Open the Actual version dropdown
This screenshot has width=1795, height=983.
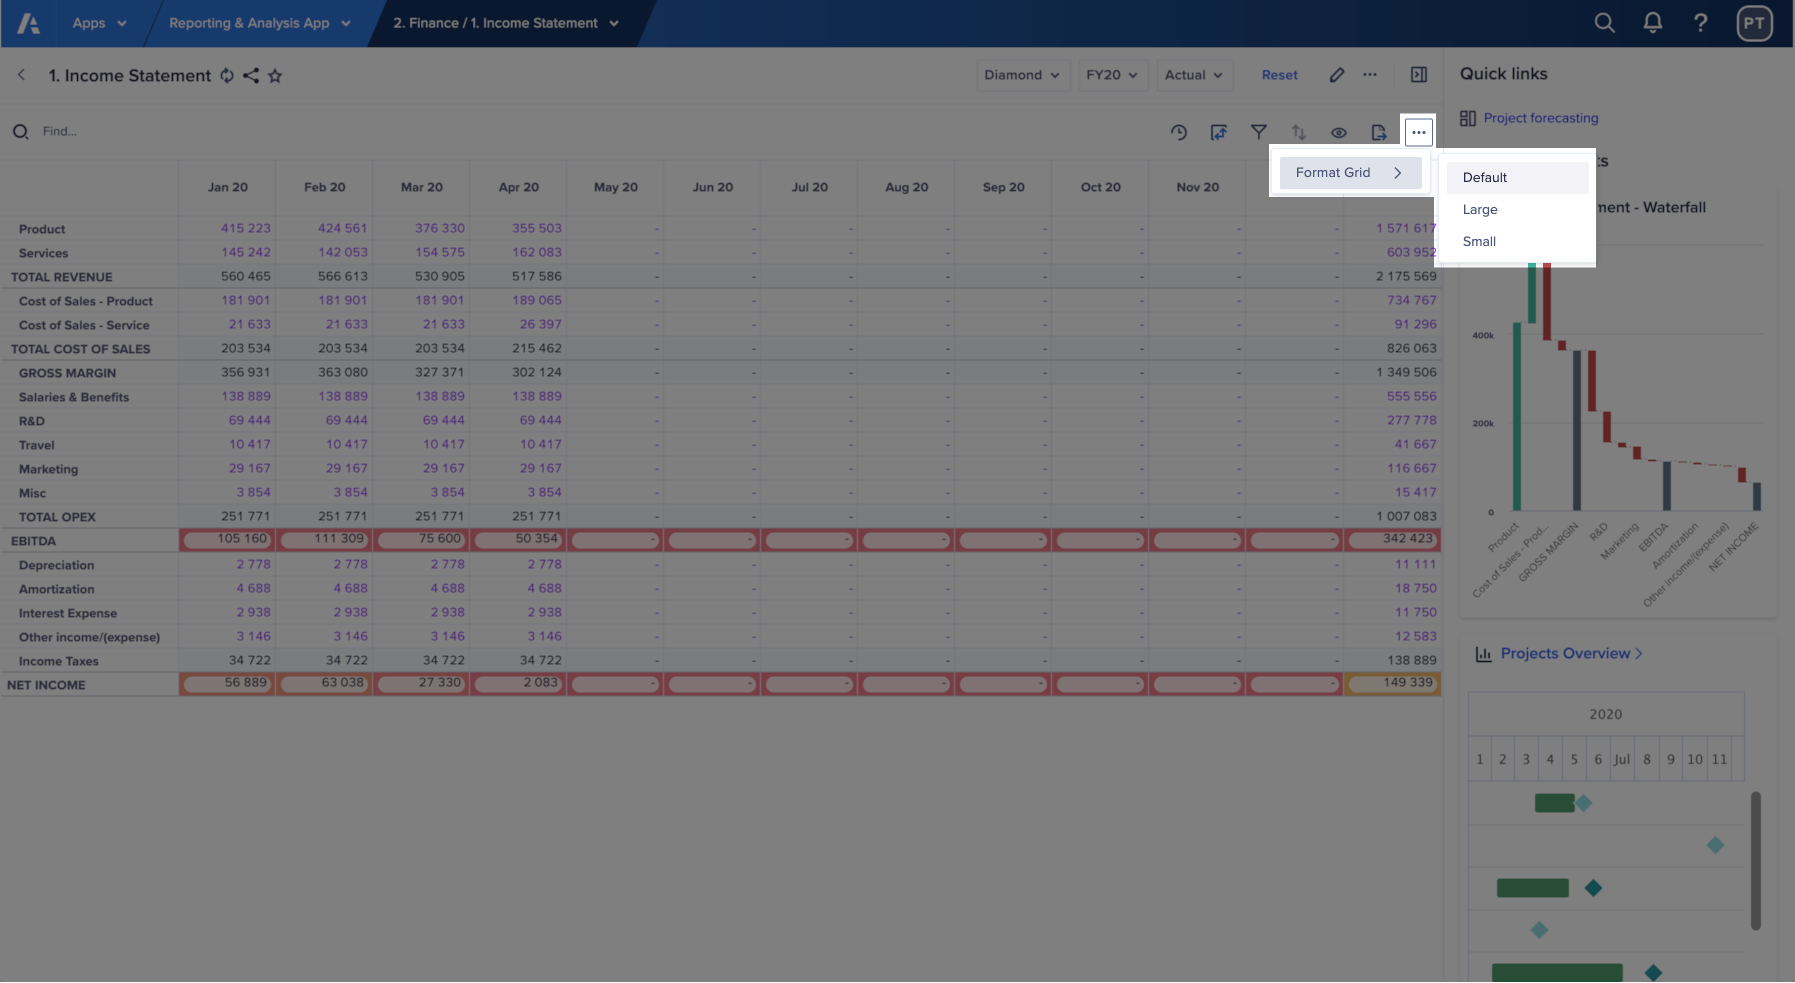click(1194, 75)
